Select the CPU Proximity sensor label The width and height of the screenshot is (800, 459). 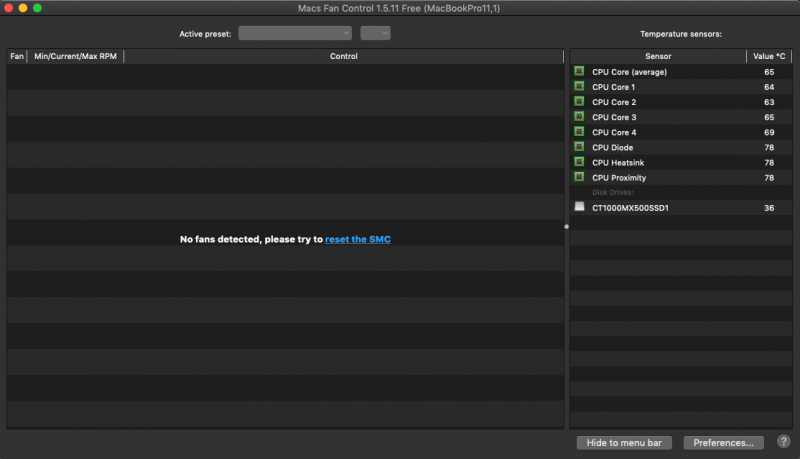(619, 177)
